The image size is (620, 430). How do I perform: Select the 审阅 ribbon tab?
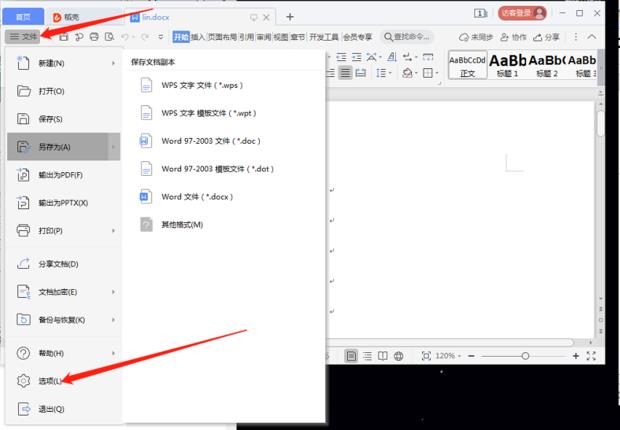[x=264, y=37]
